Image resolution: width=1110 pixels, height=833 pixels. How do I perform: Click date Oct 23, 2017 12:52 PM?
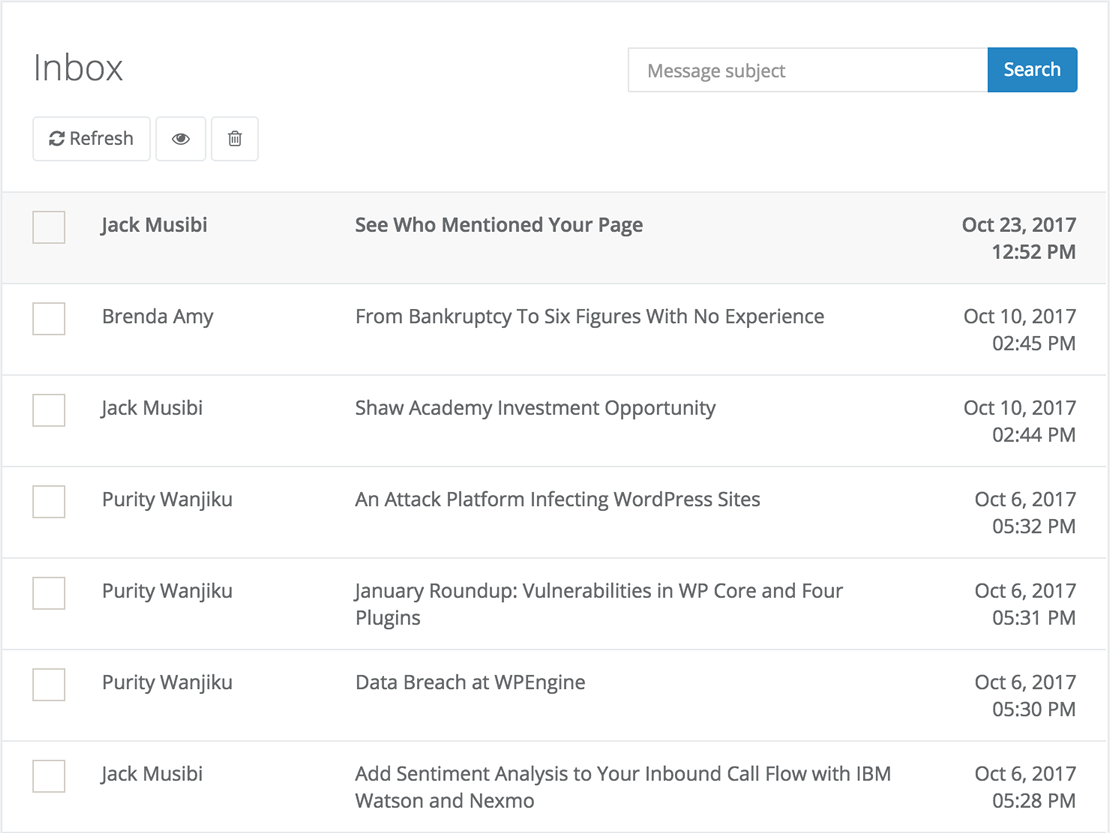(1019, 239)
